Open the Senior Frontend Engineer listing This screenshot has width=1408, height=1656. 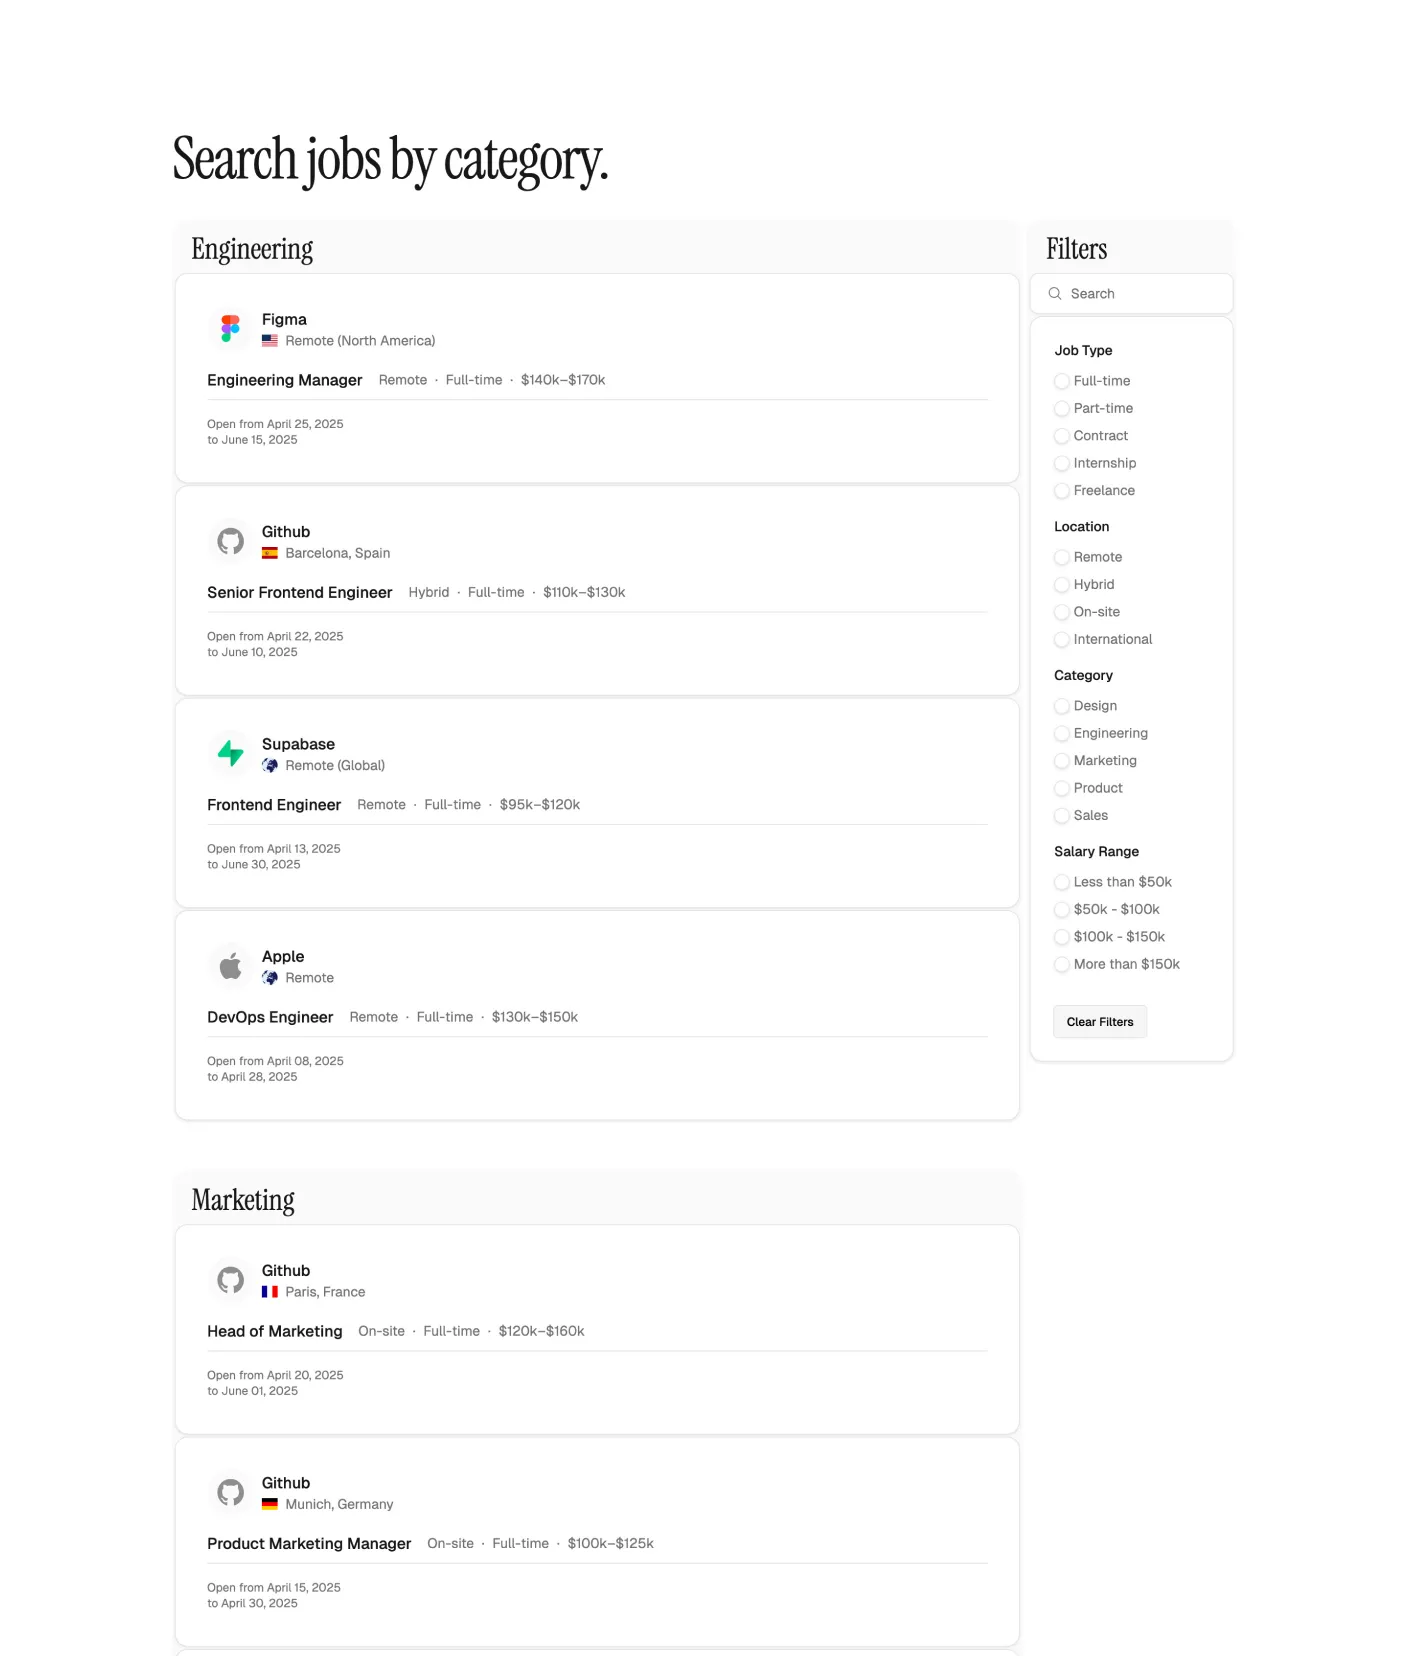(299, 592)
